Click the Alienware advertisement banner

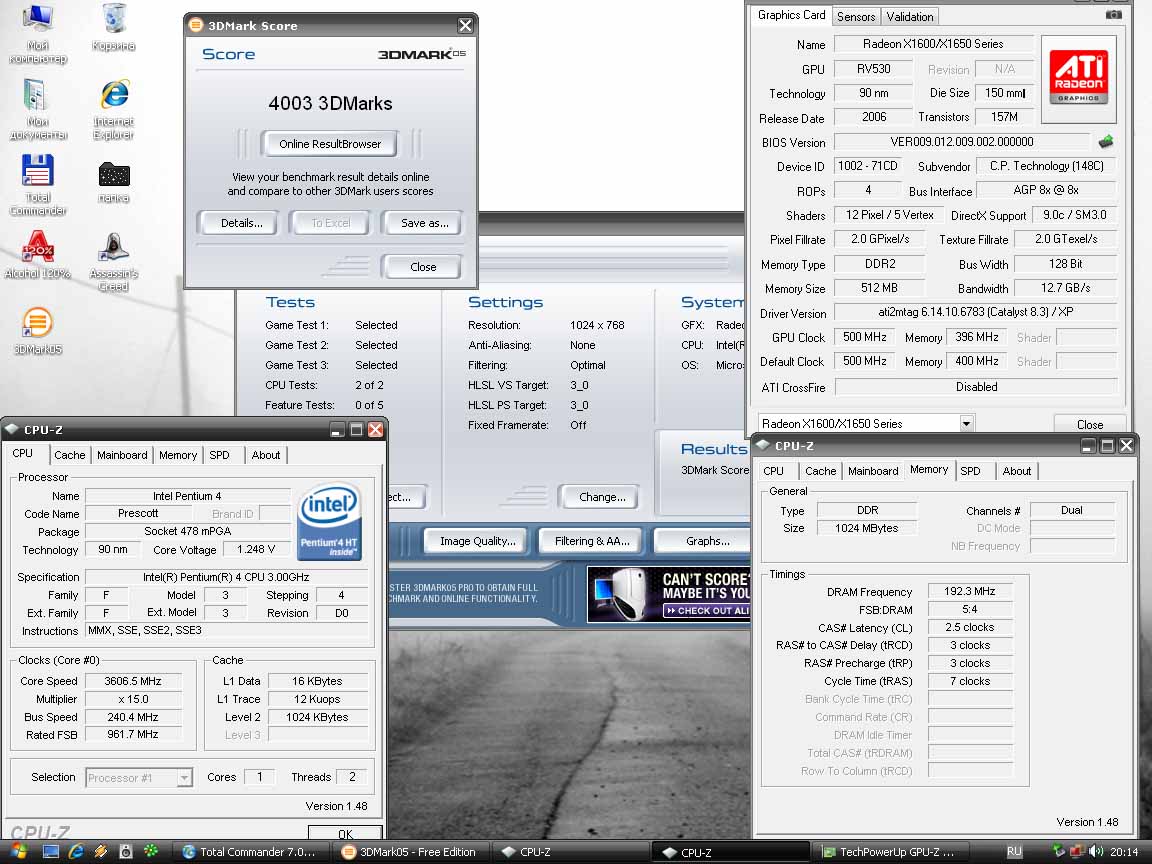tap(669, 594)
